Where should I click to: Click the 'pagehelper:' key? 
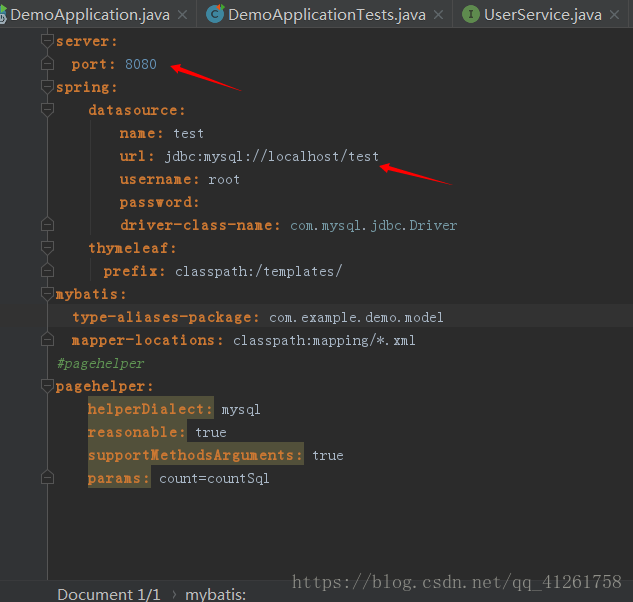click(105, 386)
